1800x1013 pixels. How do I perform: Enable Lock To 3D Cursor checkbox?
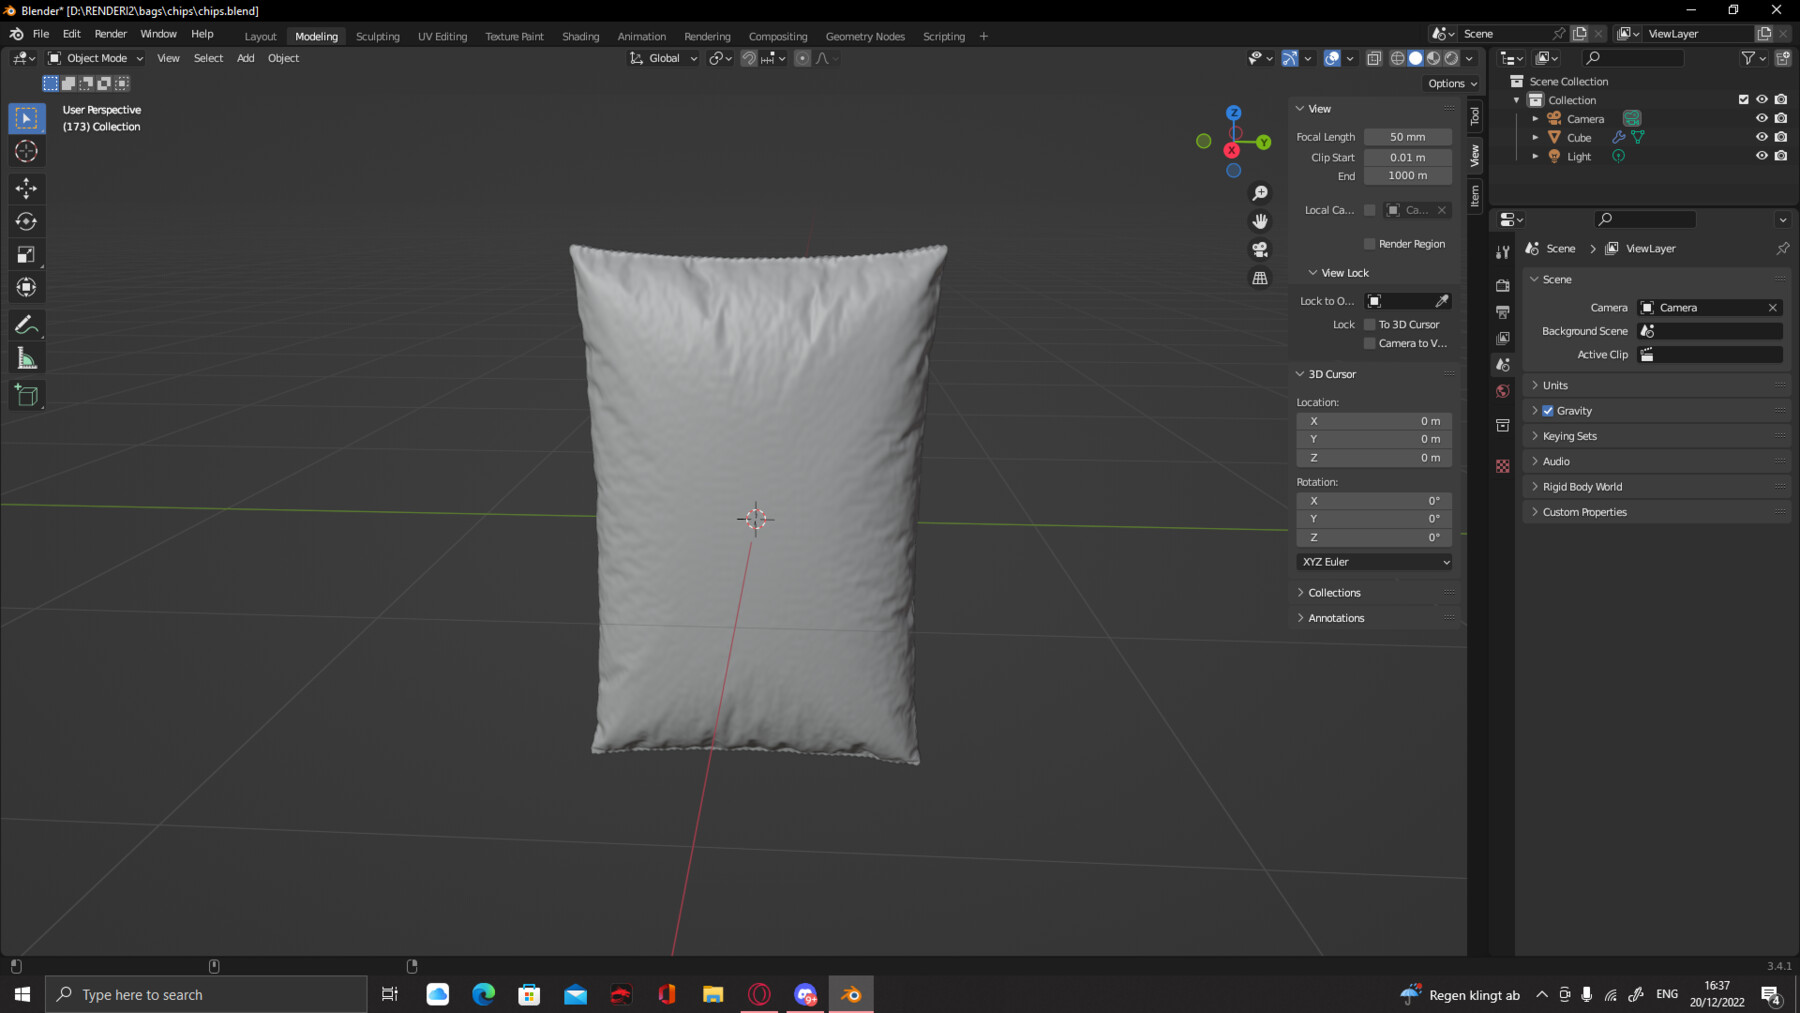coord(1370,324)
